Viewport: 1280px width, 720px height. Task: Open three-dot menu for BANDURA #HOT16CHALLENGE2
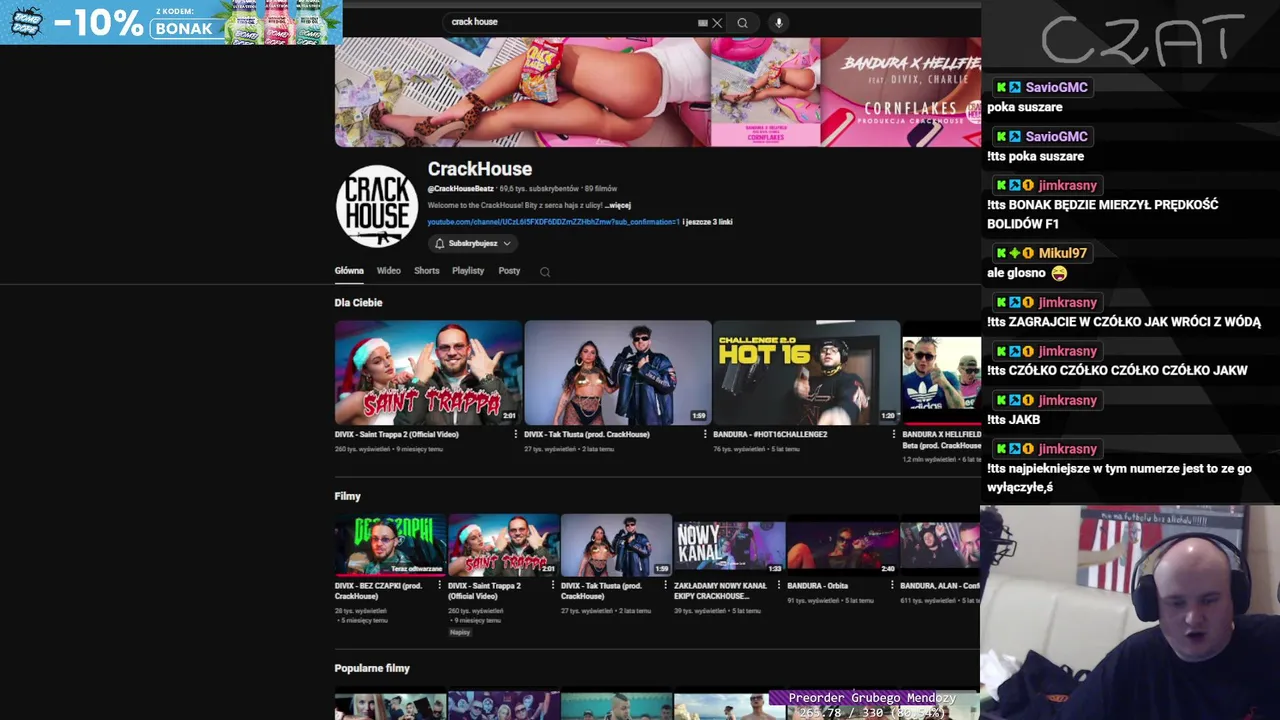894,435
